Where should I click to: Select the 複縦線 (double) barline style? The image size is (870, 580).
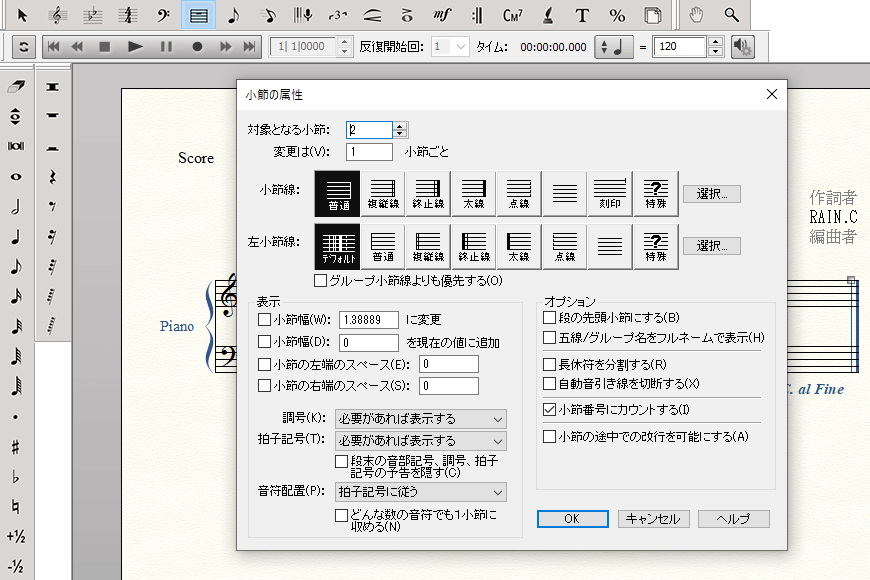pyautogui.click(x=385, y=193)
